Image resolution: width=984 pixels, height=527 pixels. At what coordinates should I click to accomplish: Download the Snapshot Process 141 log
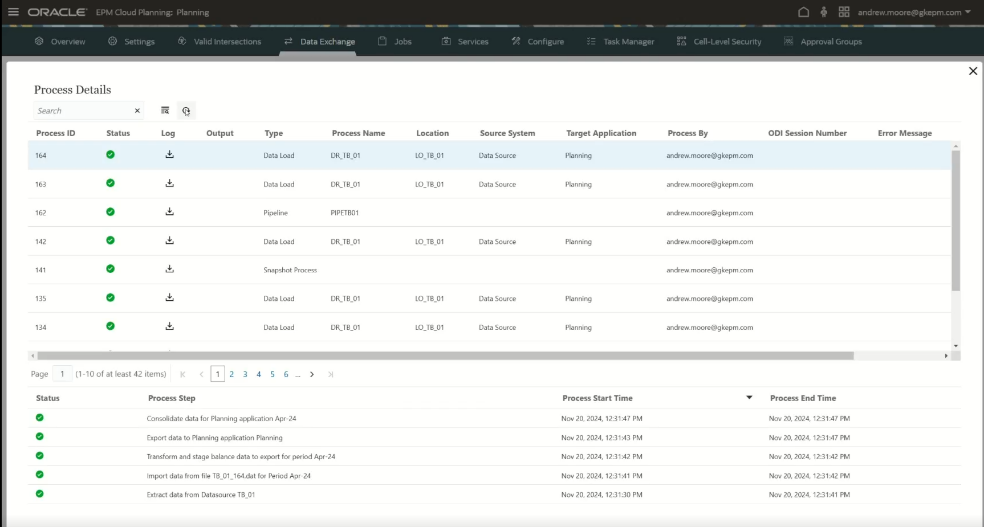170,269
